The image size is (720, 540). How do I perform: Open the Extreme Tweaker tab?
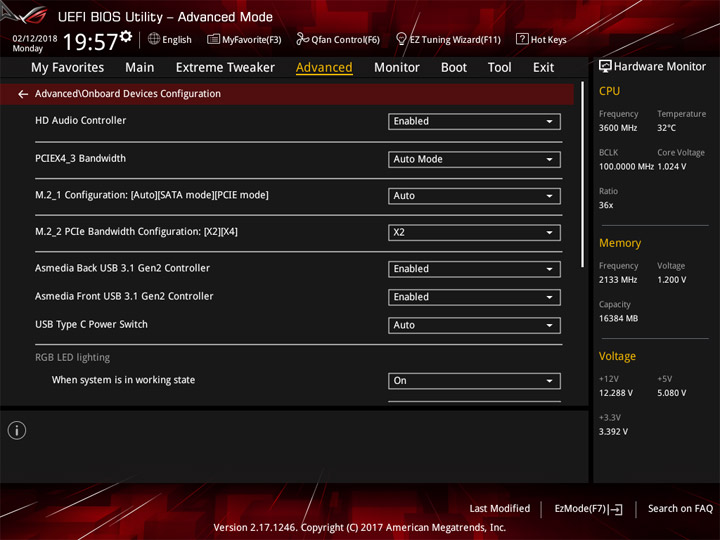(x=225, y=68)
